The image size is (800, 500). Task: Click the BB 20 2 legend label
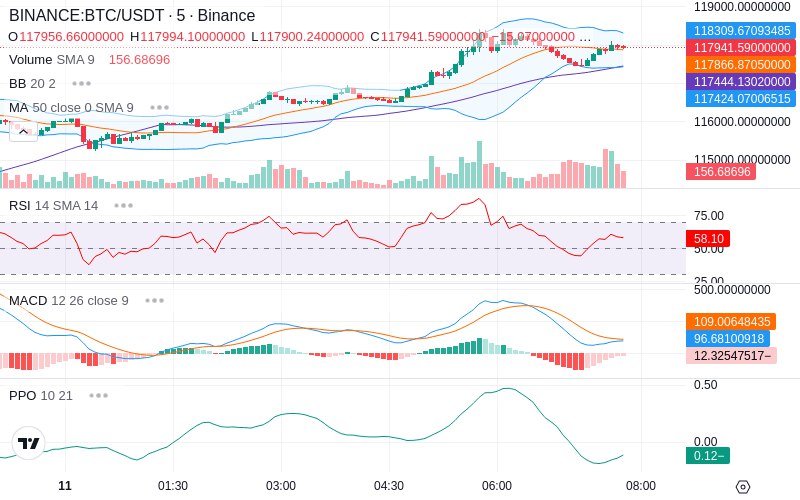pos(32,84)
